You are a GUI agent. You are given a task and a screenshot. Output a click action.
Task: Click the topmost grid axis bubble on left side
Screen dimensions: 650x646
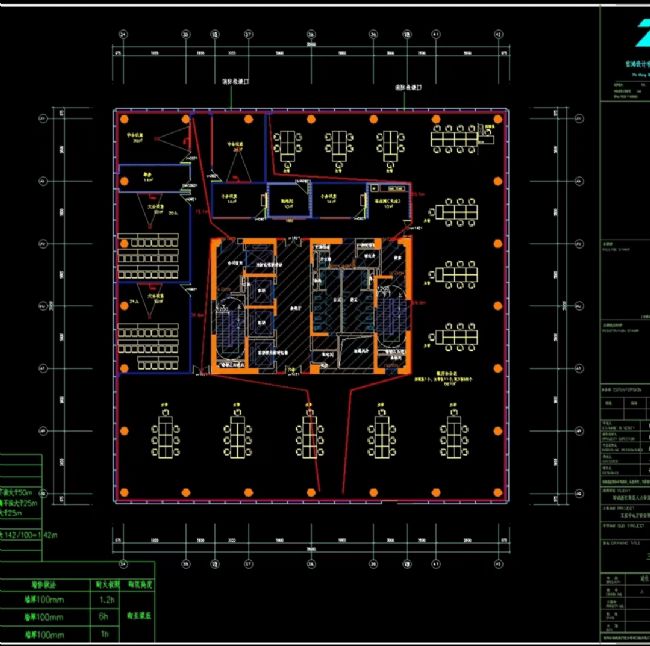pos(43,119)
